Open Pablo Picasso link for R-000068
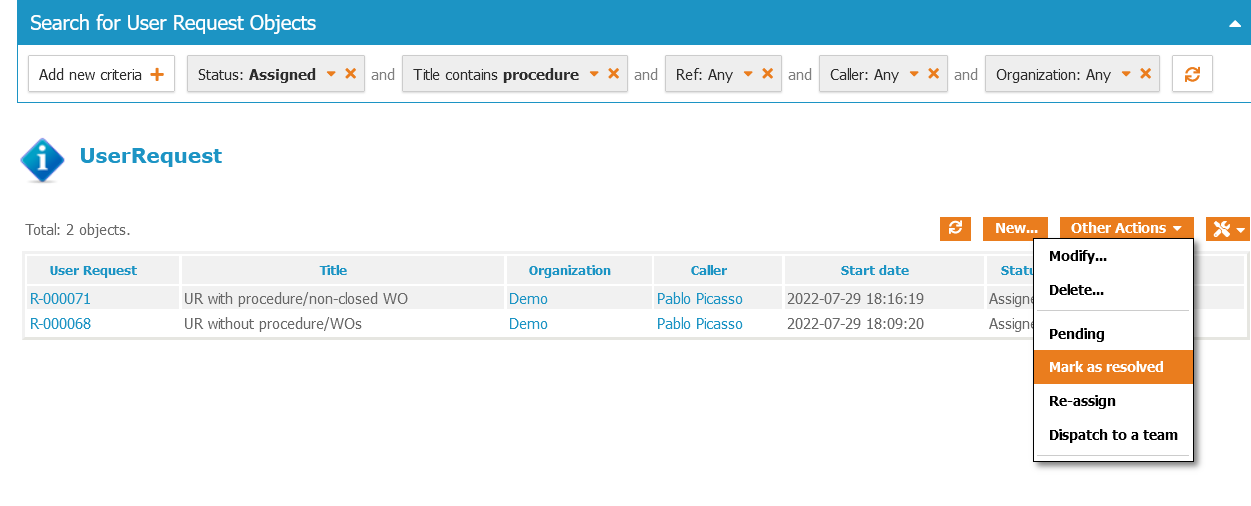1251x506 pixels. (699, 324)
